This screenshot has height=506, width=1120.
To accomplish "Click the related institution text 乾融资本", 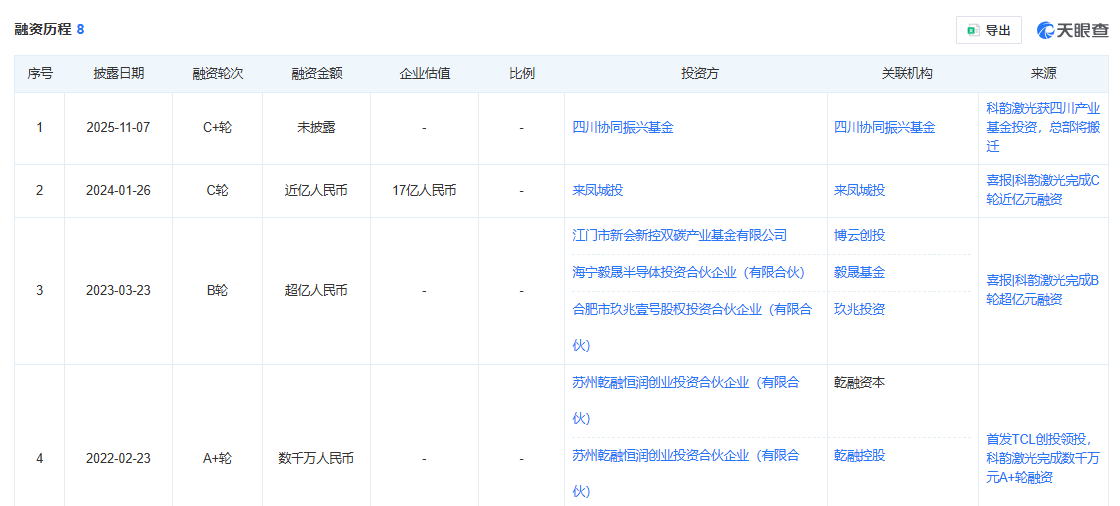I will [x=859, y=382].
